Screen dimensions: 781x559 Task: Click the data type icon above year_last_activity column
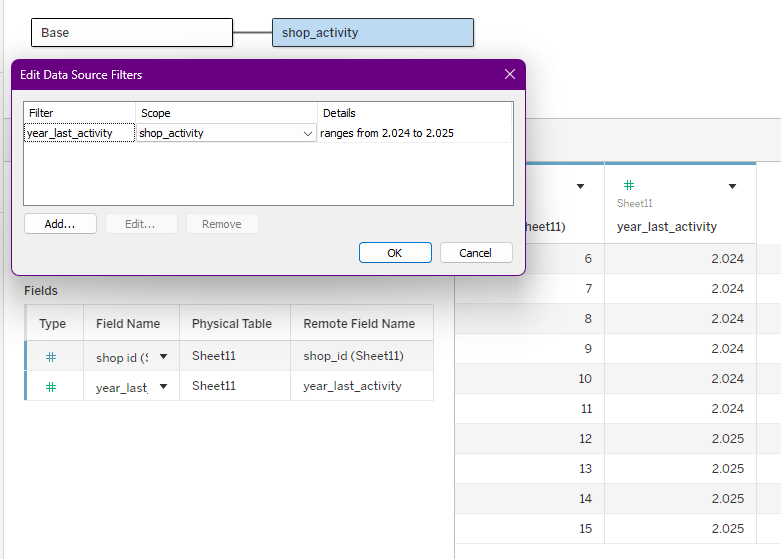[629, 185]
